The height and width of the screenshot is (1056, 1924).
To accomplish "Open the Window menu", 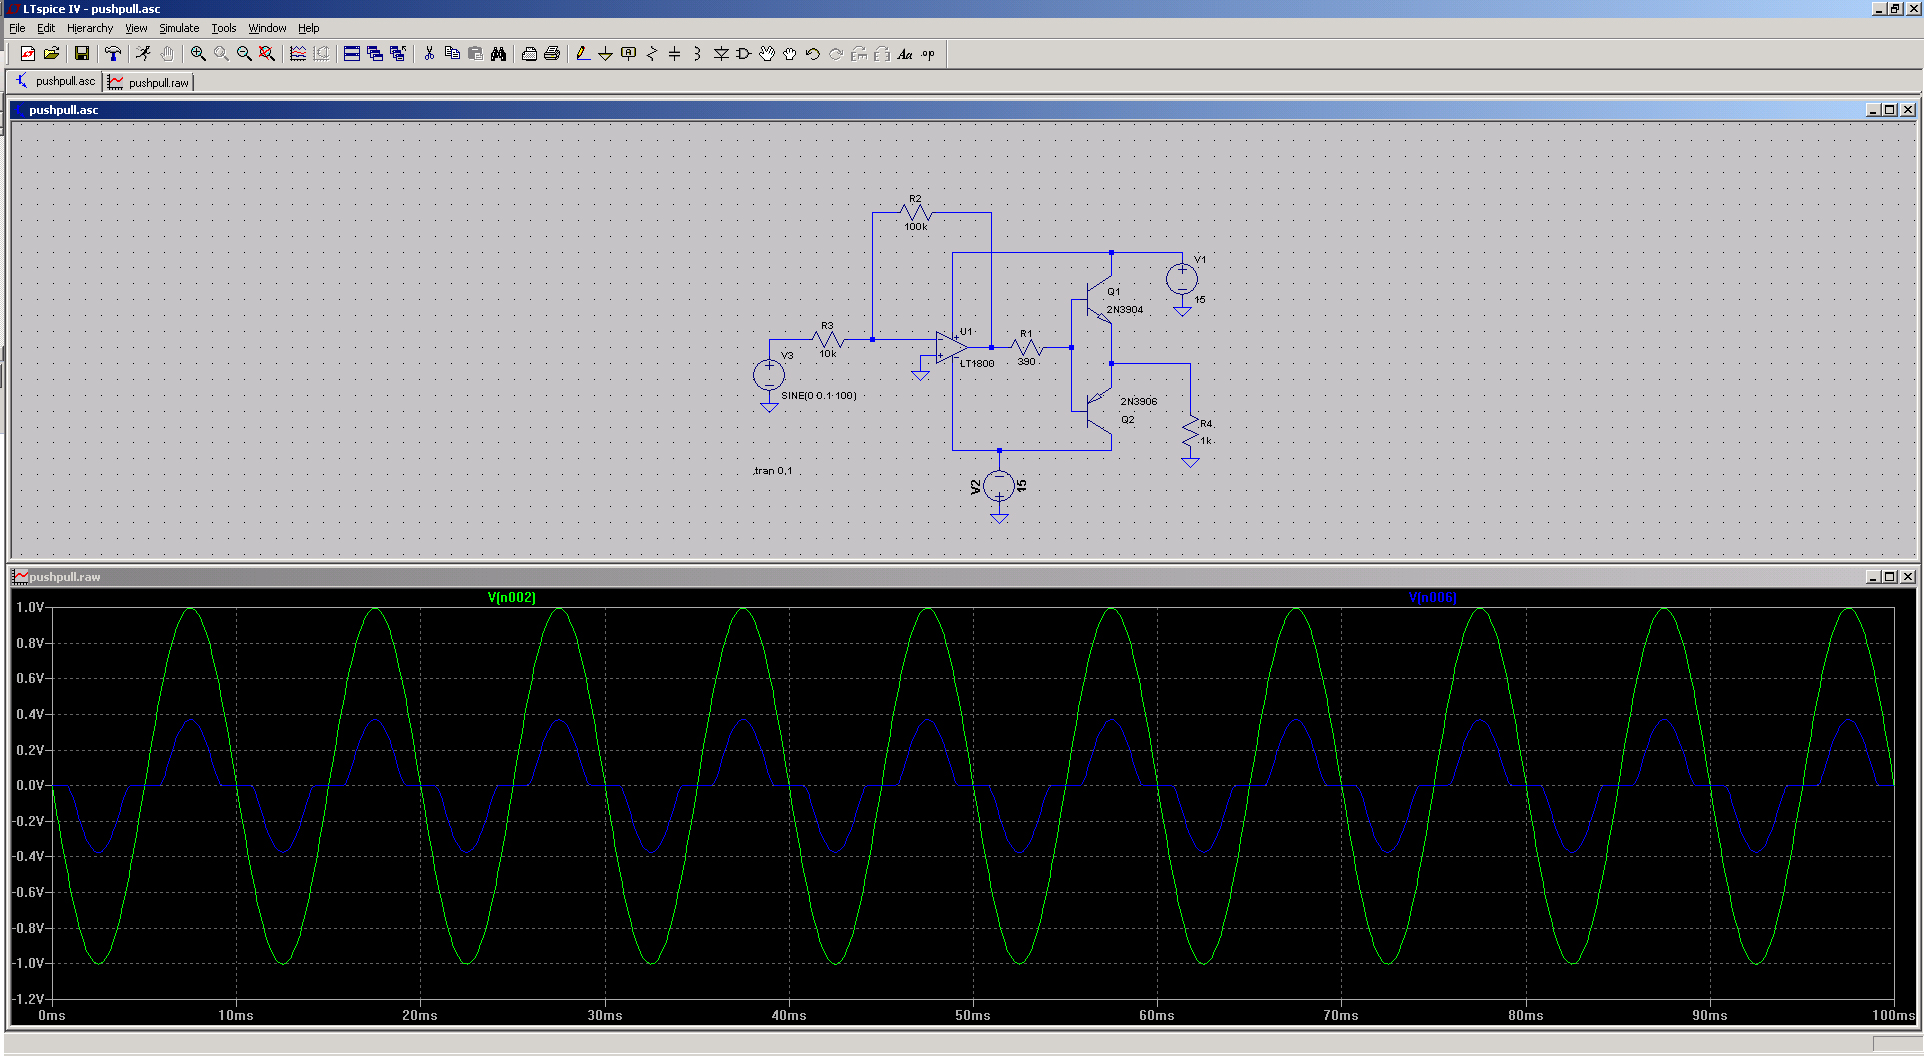I will coord(267,28).
